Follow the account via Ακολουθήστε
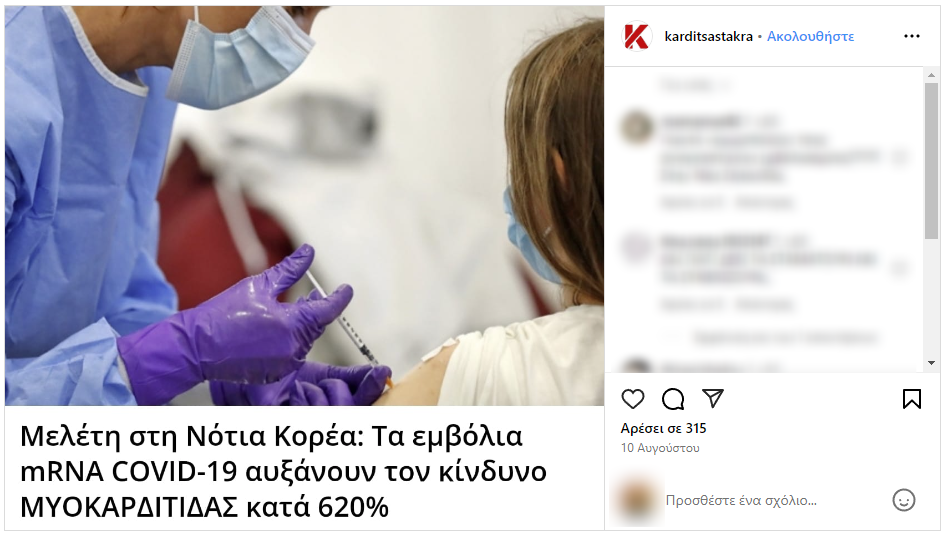 pos(810,36)
